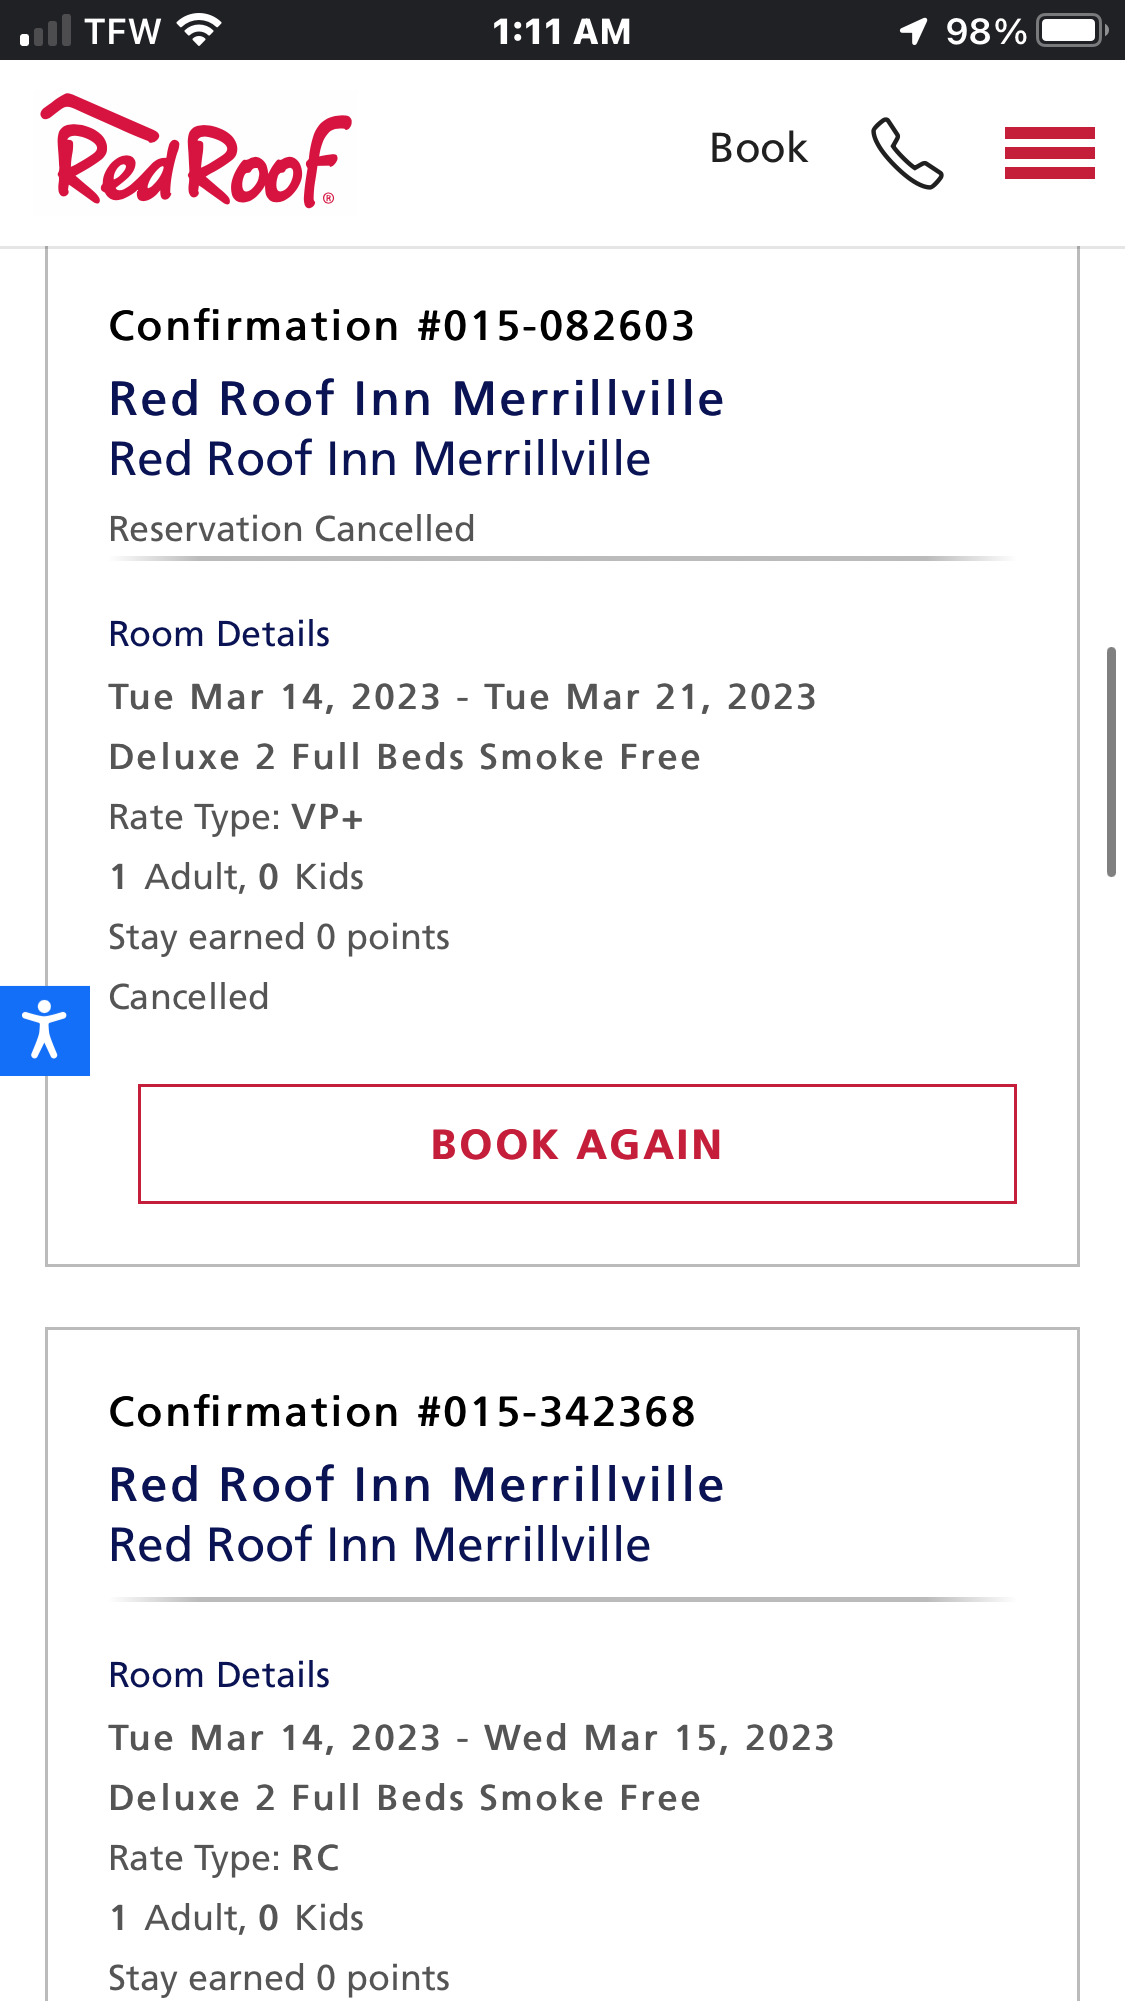Open the accessibility options widget
The width and height of the screenshot is (1125, 2001).
pos(44,1030)
